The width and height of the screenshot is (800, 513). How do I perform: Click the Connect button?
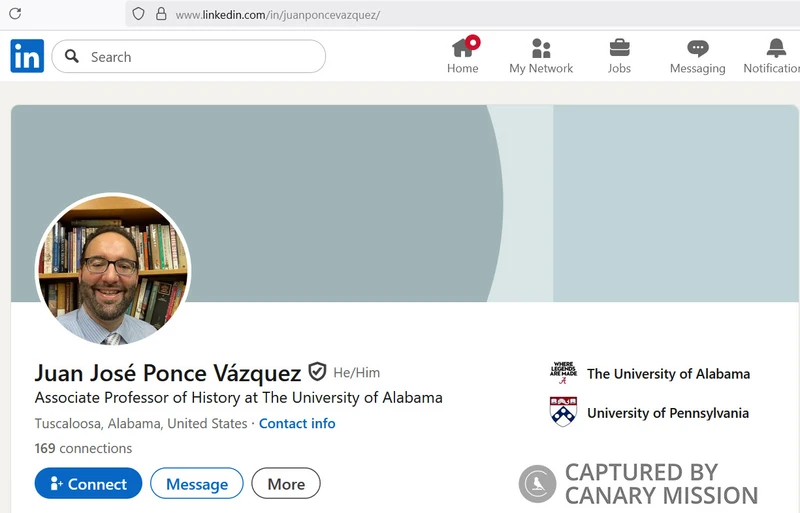[88, 483]
